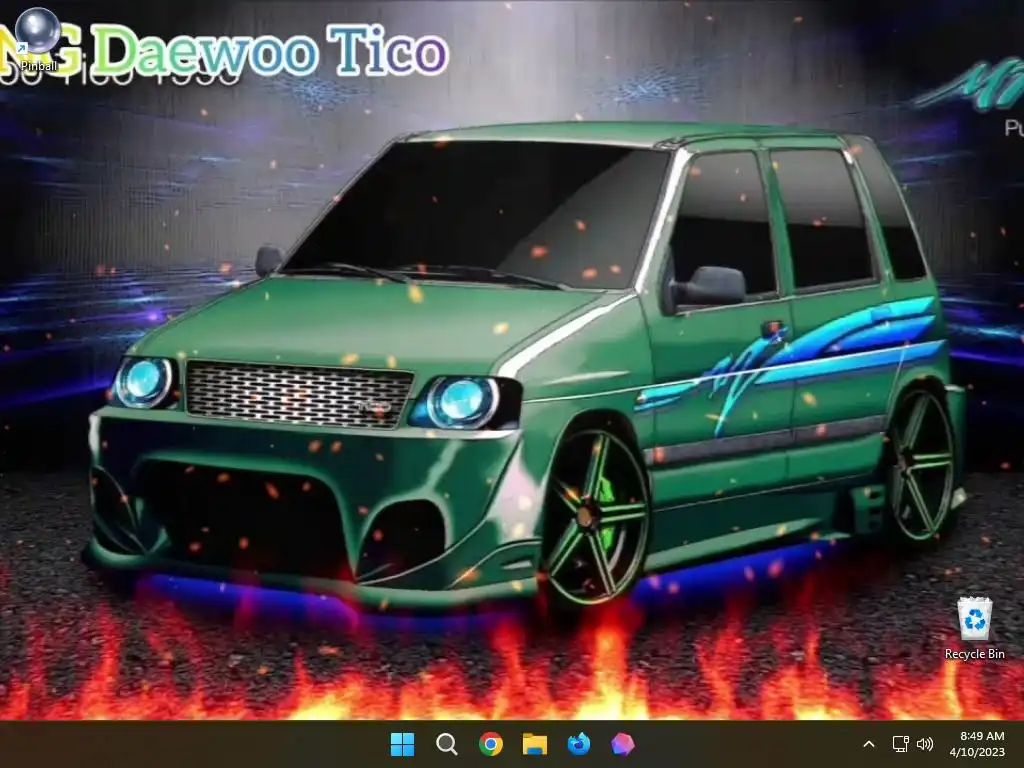
Task: Launch Google Chrome from taskbar
Action: [x=490, y=744]
